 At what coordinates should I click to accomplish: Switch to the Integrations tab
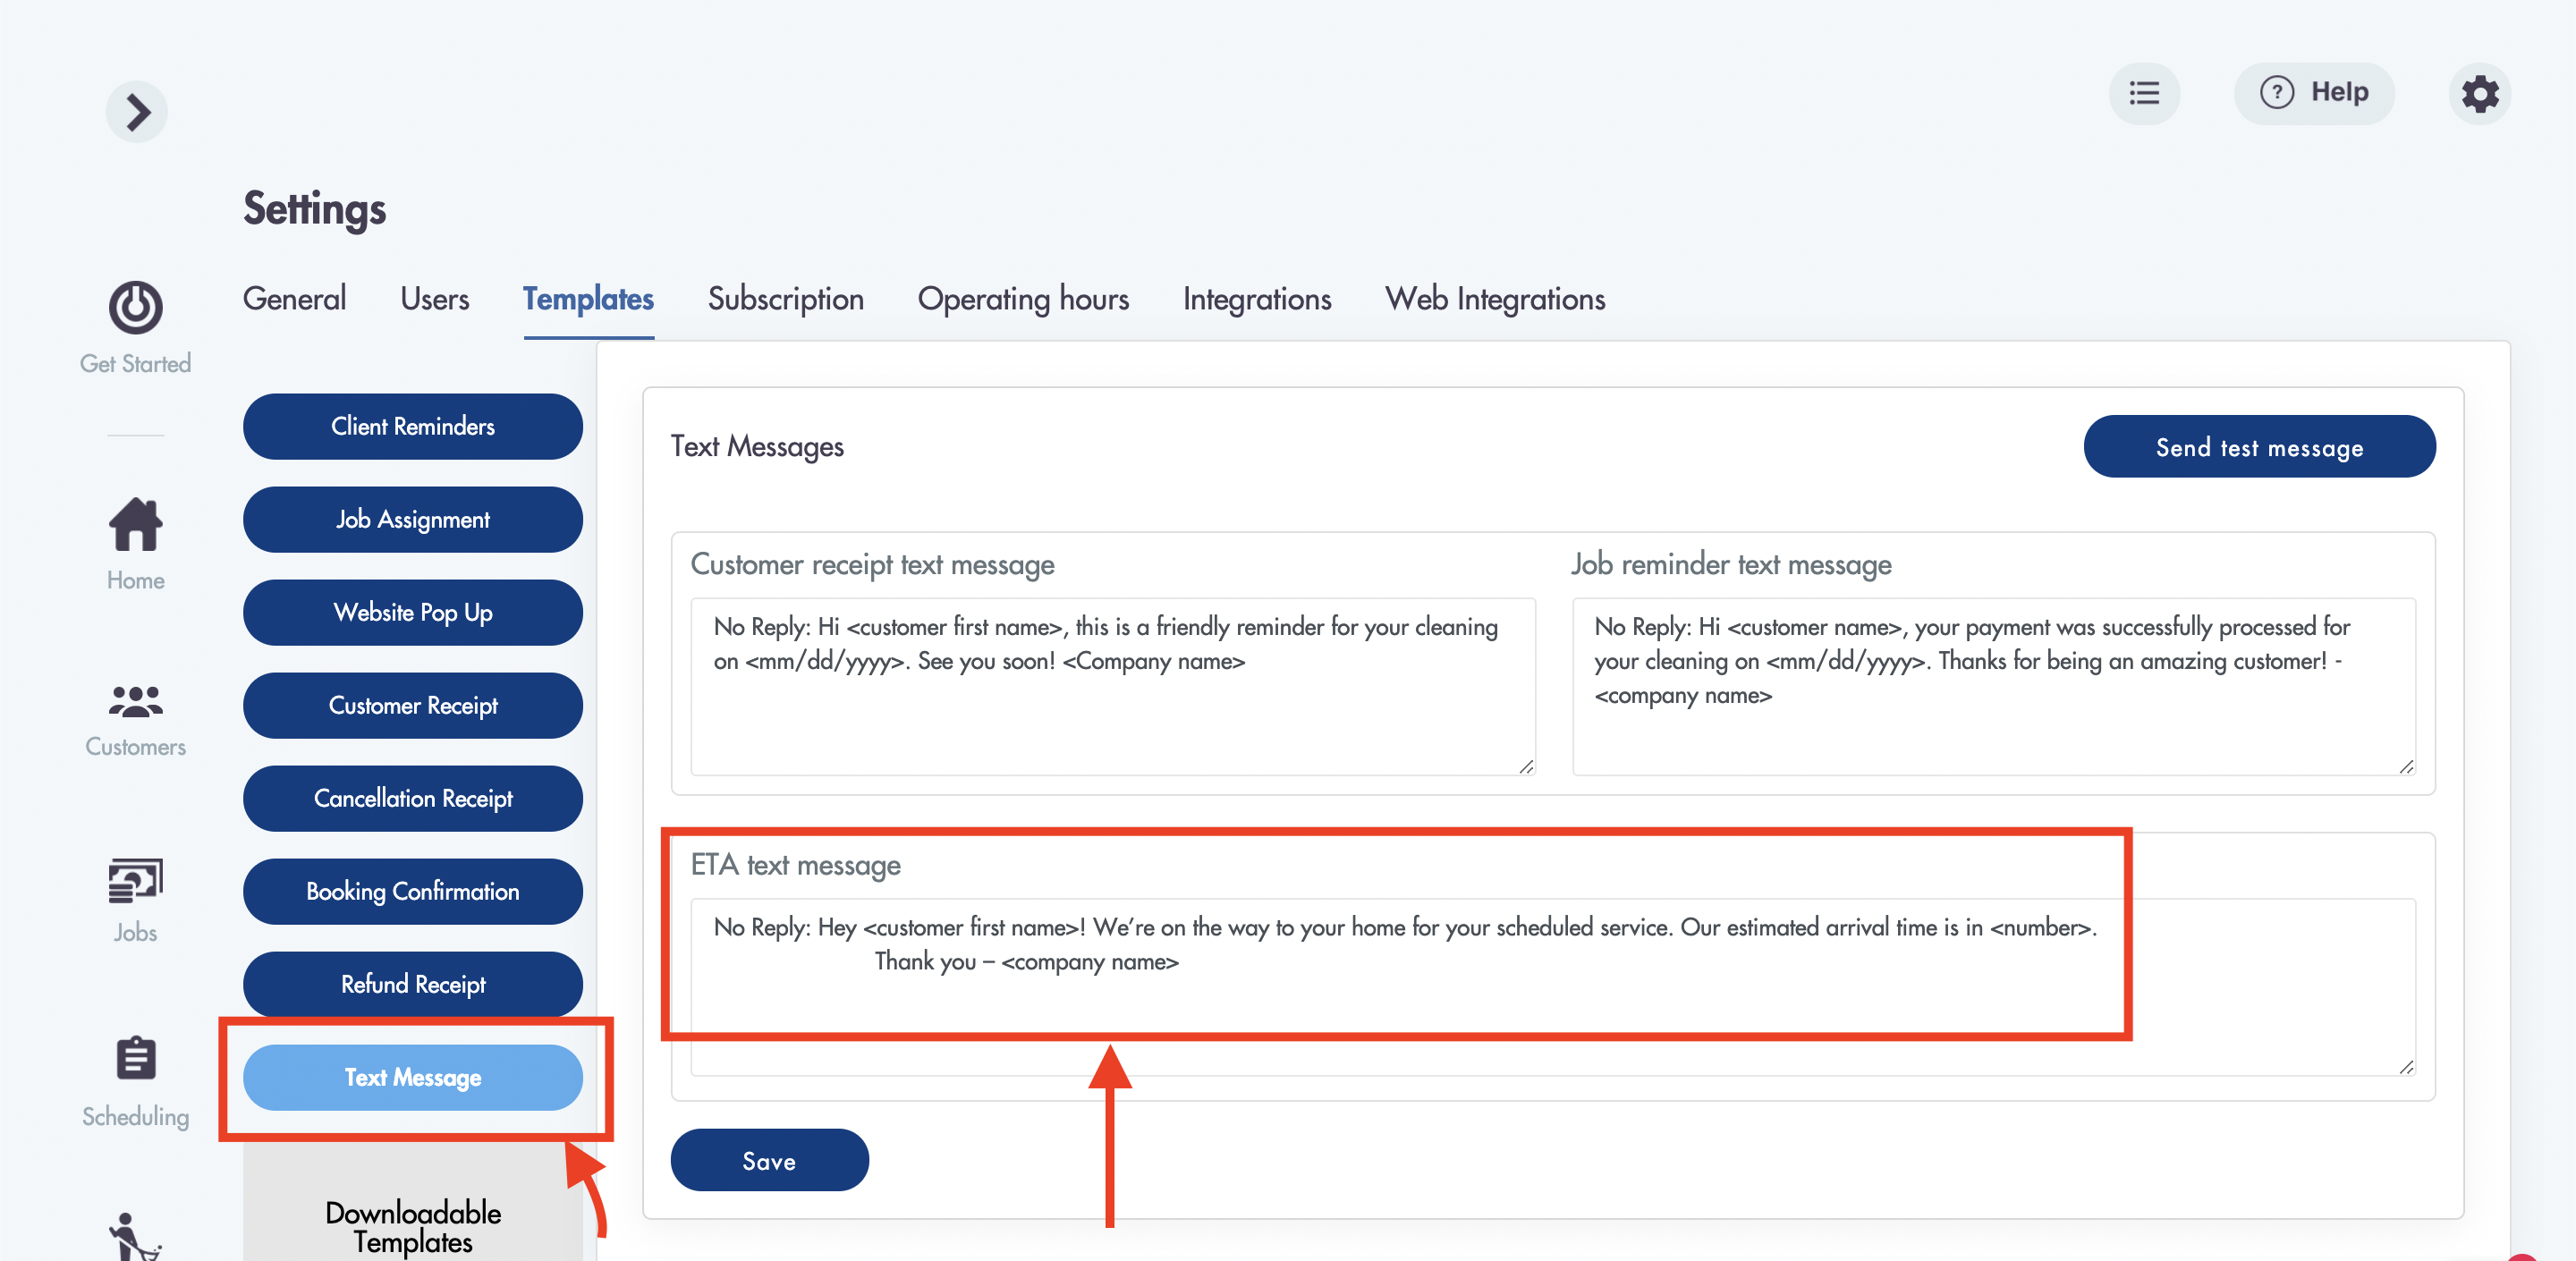click(1257, 299)
